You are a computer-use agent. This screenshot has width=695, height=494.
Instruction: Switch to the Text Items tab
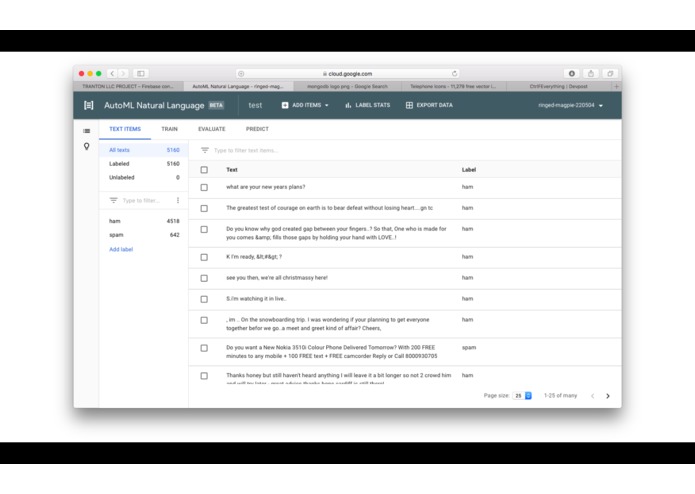coord(125,129)
